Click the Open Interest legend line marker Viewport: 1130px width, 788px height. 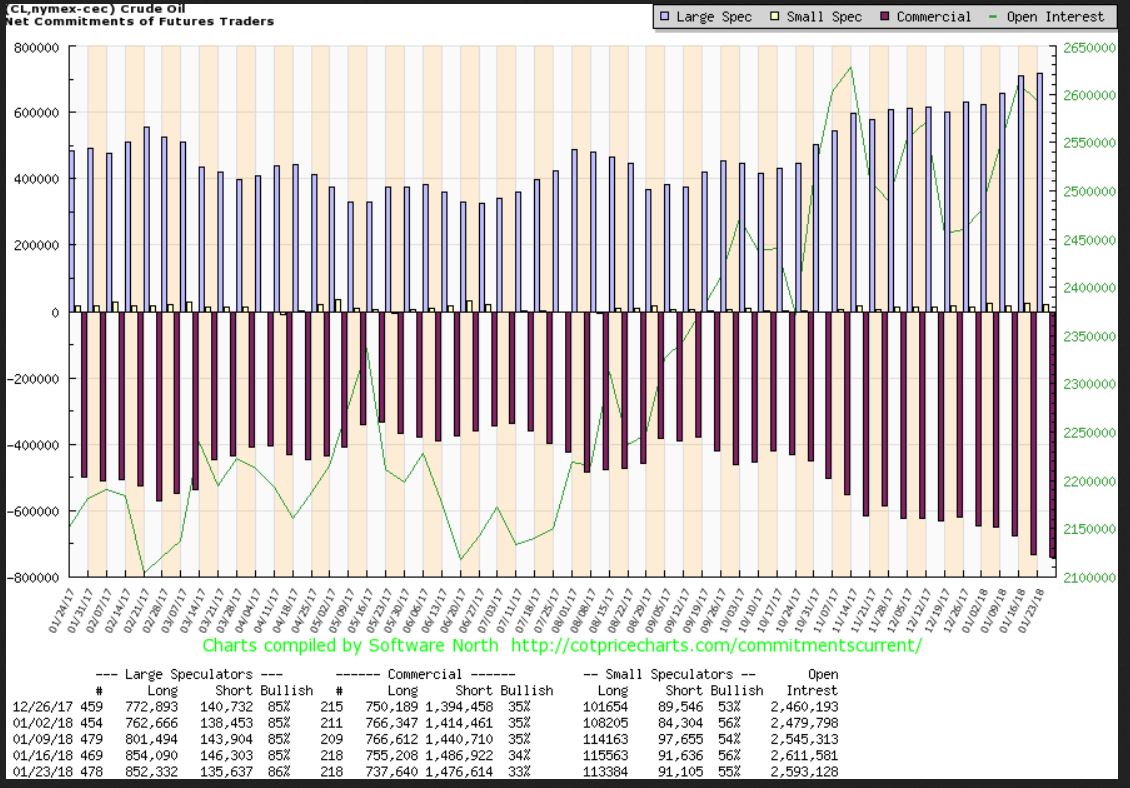[x=992, y=17]
